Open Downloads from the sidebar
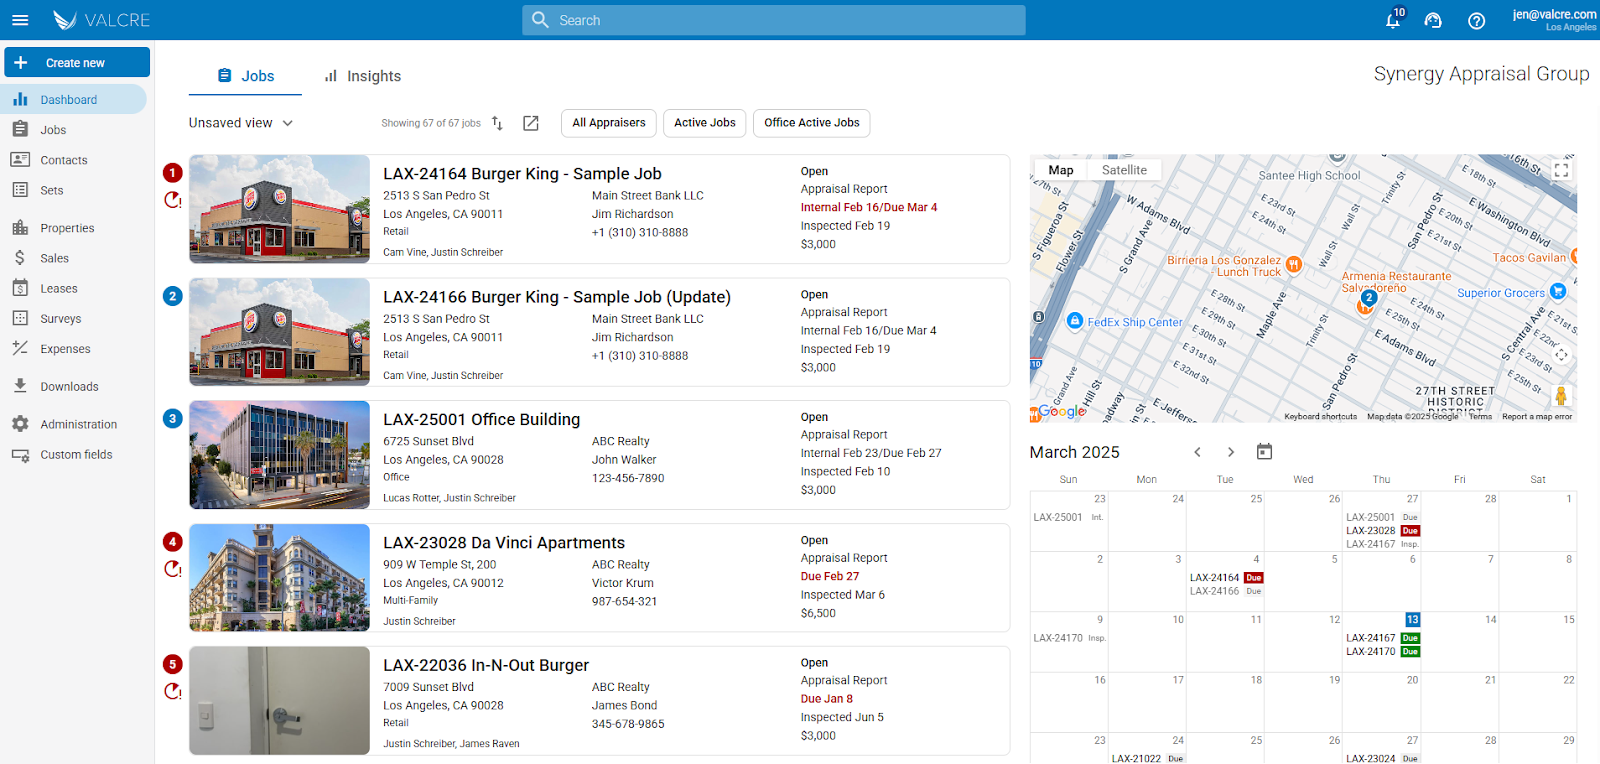 pyautogui.click(x=69, y=387)
